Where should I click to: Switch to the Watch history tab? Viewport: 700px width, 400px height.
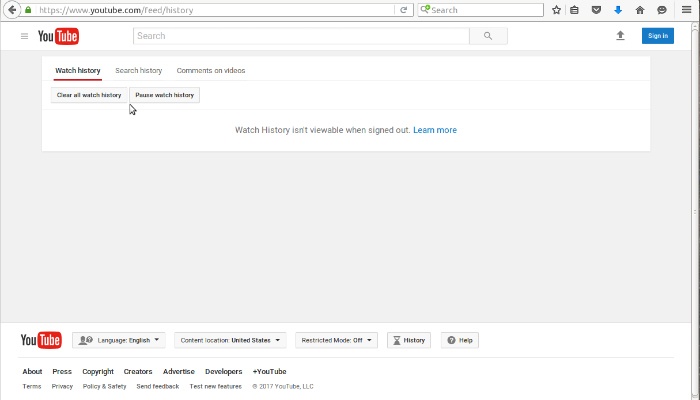[78, 71]
